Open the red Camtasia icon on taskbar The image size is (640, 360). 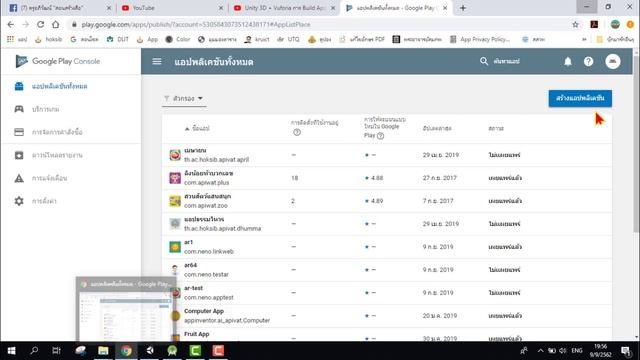pyautogui.click(x=218, y=351)
